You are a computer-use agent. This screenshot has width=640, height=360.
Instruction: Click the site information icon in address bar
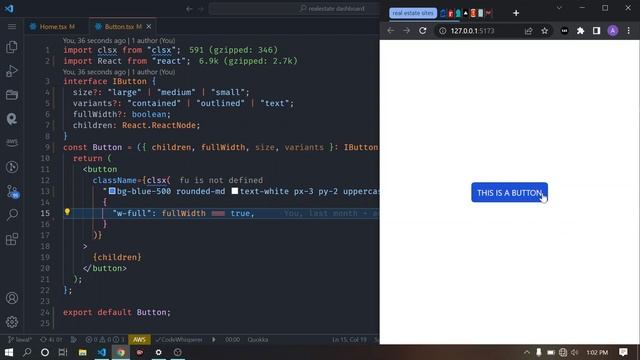pos(442,31)
